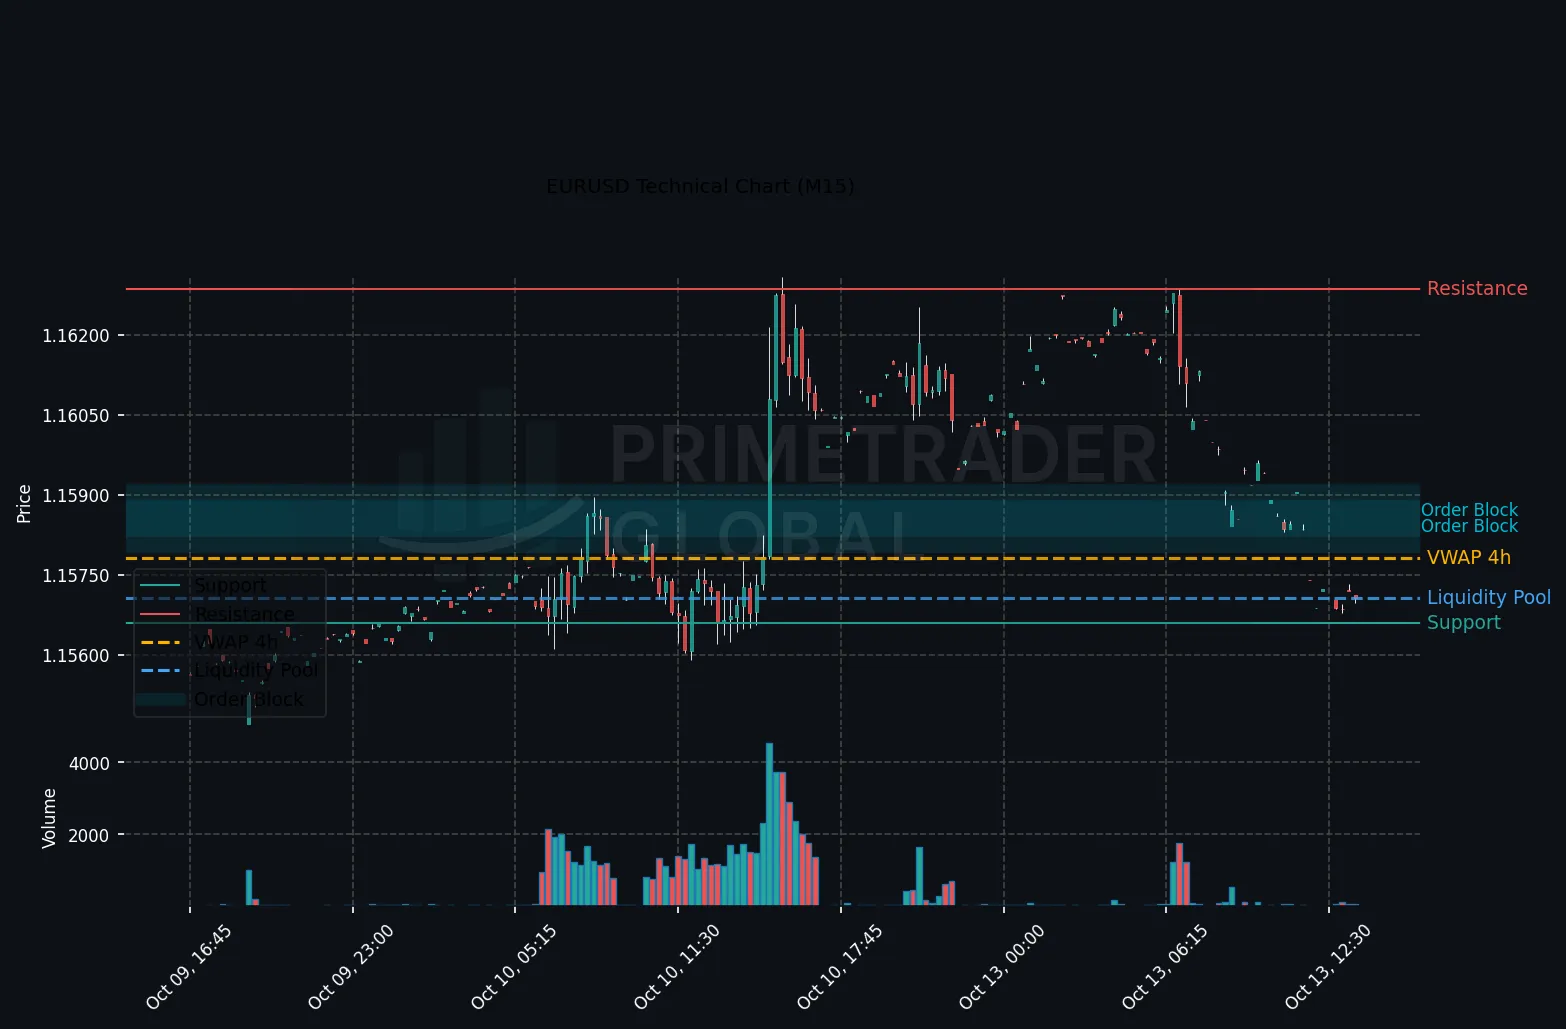Select the VWAP 4h label right of the chart
The height and width of the screenshot is (1029, 1566).
[x=1469, y=558]
